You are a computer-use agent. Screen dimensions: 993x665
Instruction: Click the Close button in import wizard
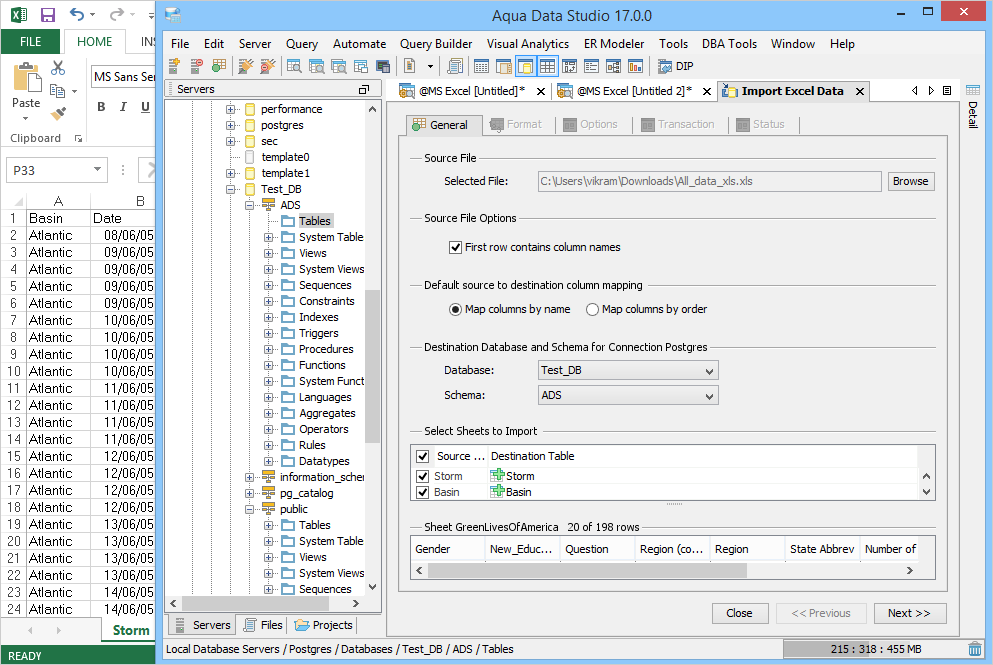click(x=739, y=613)
